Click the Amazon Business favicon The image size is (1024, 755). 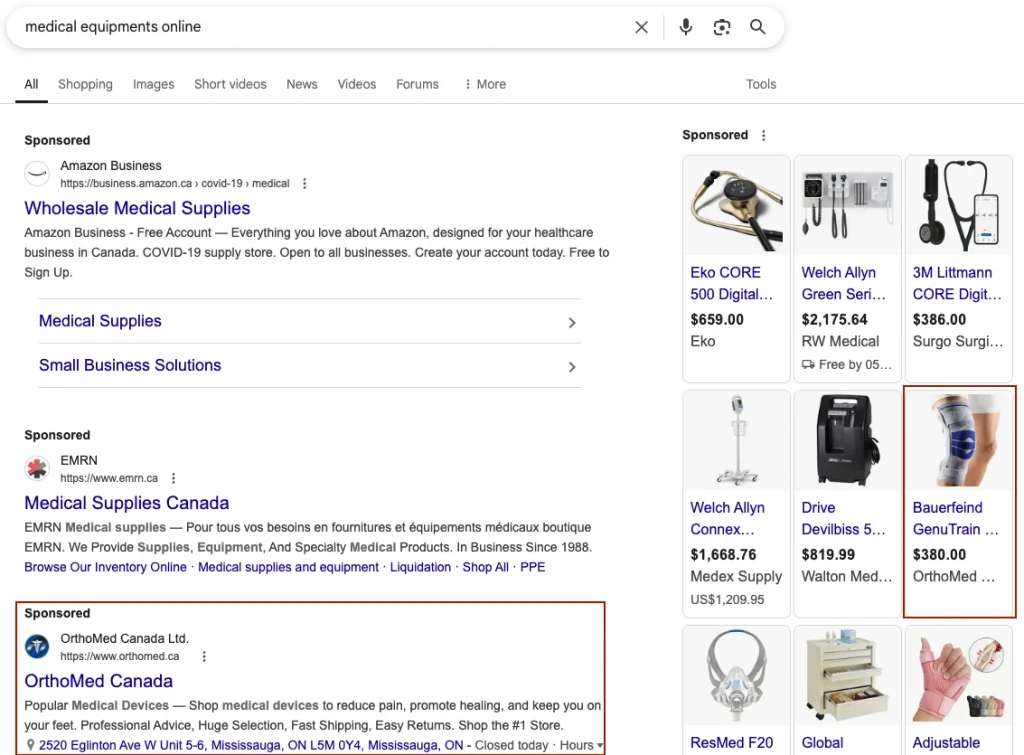[37, 174]
